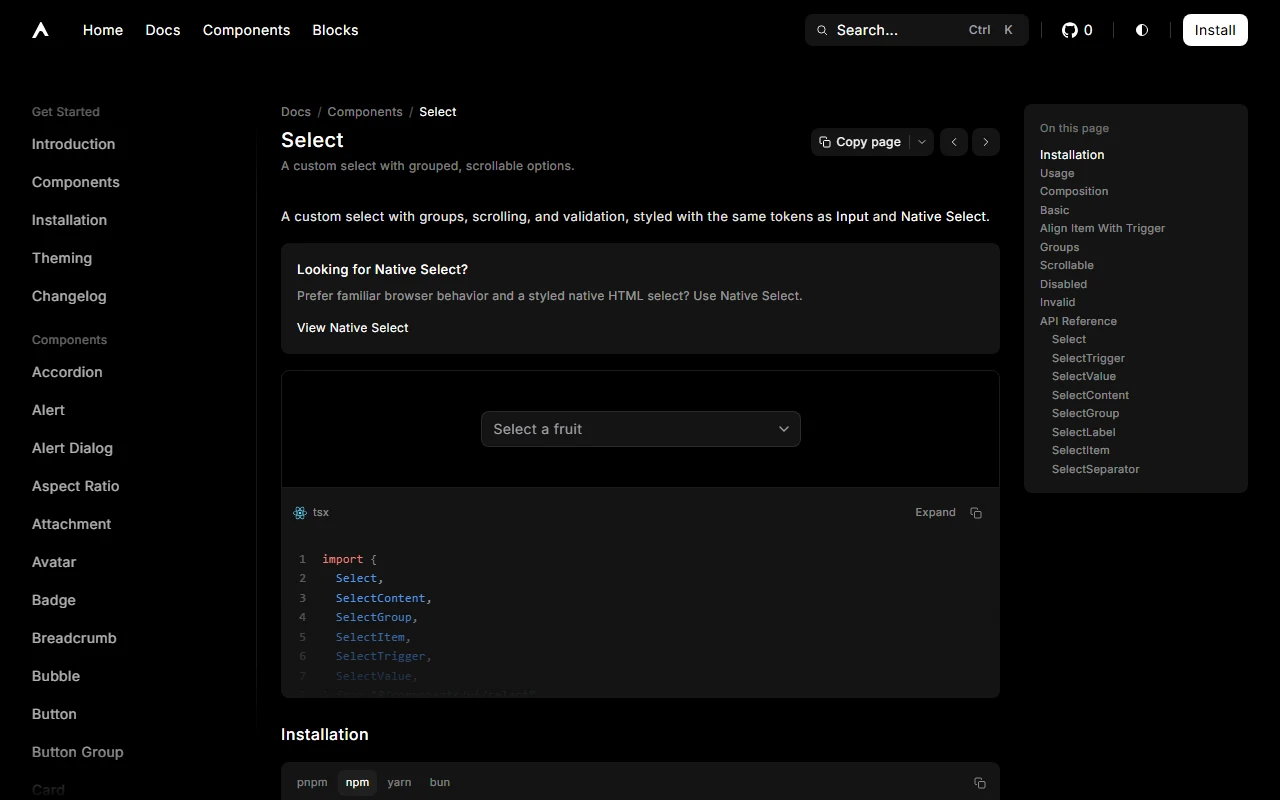Jump to Composition section
Image resolution: width=1280 pixels, height=800 pixels.
(1074, 191)
